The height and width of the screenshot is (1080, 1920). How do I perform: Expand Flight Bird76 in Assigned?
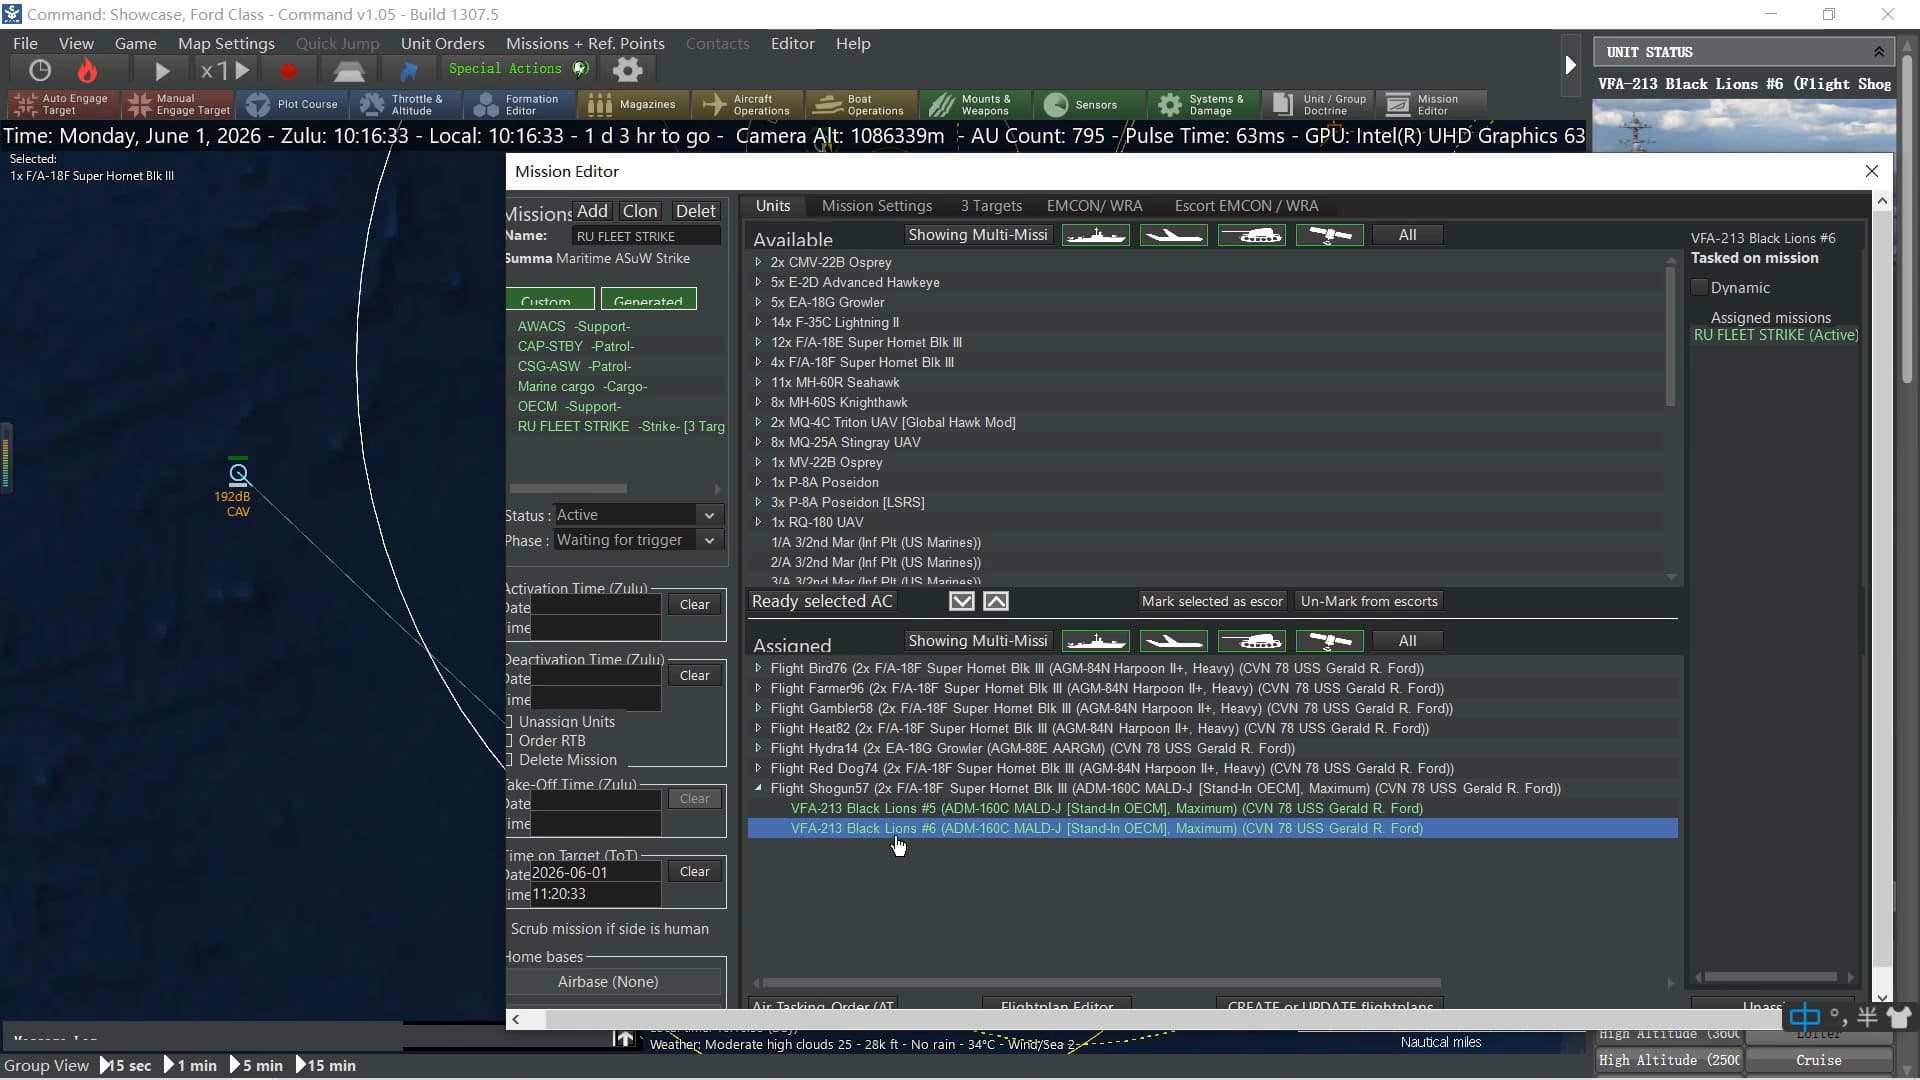click(x=758, y=668)
